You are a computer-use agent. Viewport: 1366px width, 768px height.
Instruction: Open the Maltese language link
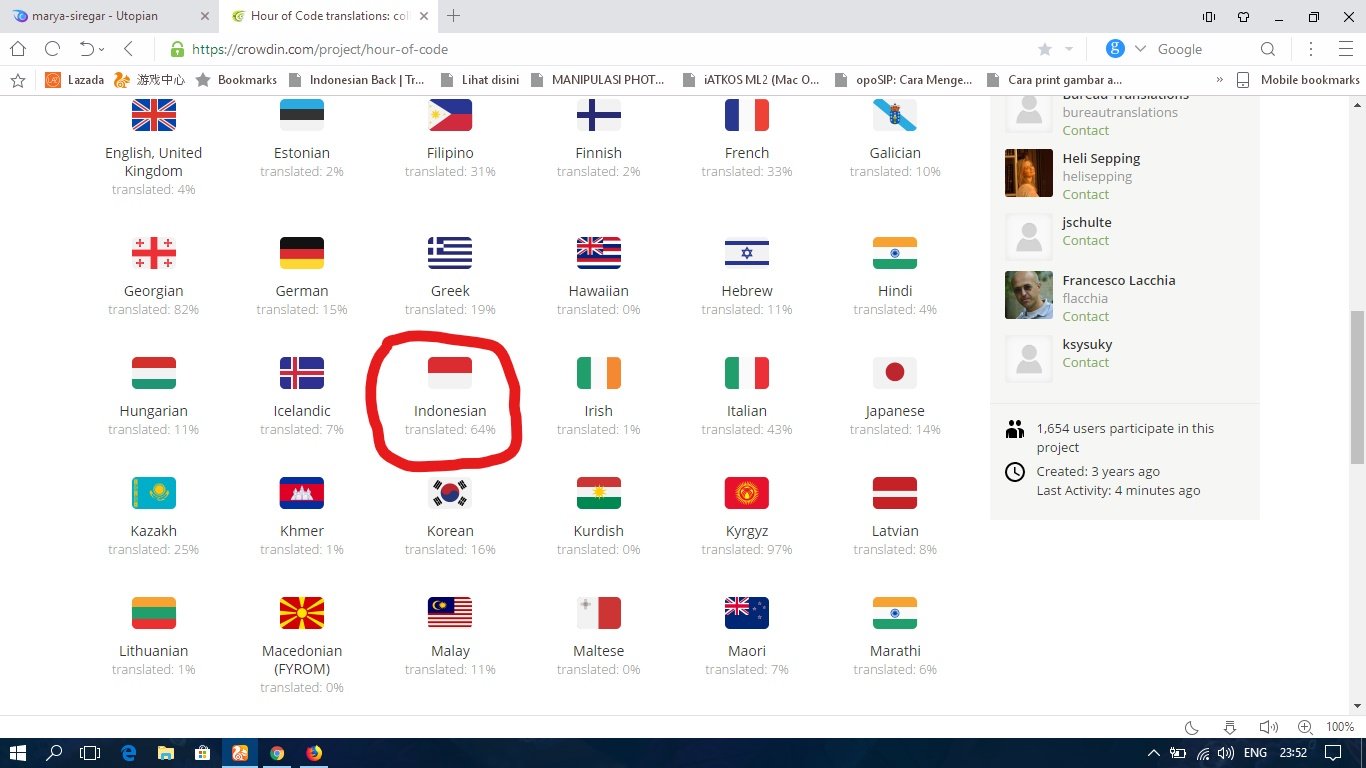click(x=599, y=651)
